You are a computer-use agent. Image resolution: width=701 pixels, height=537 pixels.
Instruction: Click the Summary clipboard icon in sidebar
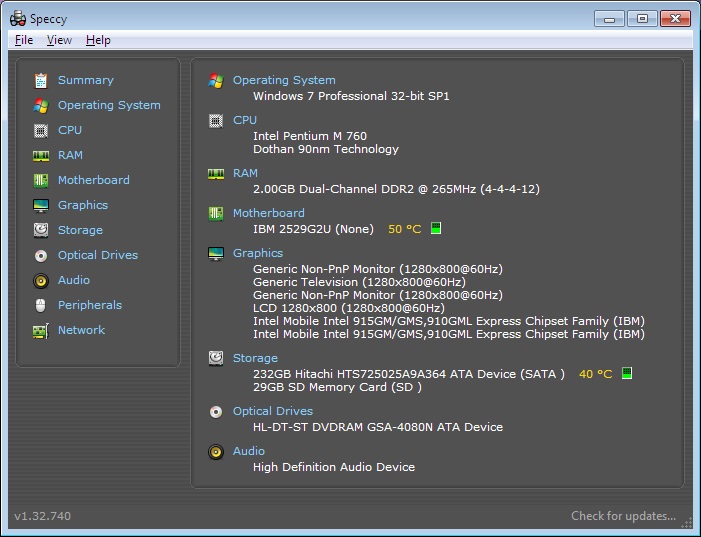pyautogui.click(x=41, y=80)
